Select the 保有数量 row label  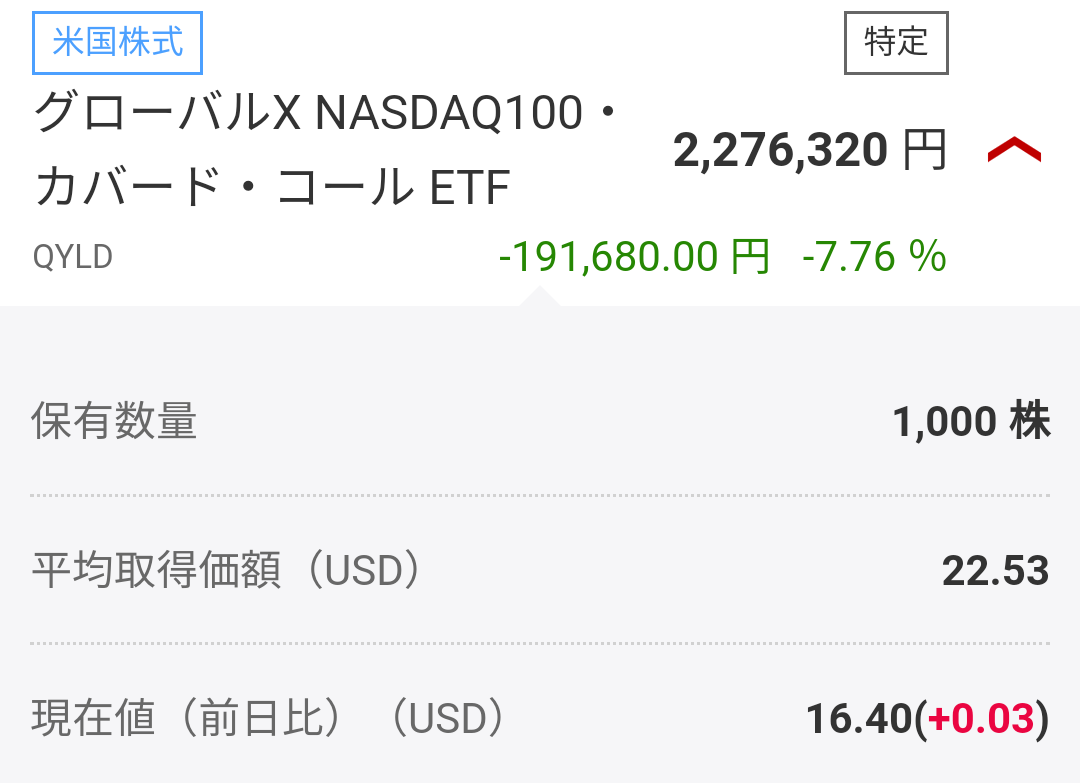[x=114, y=422]
